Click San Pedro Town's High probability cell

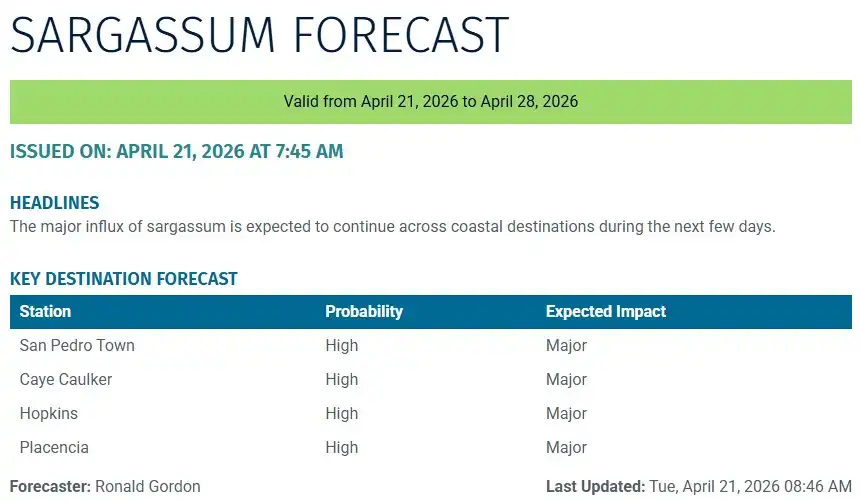pos(341,345)
